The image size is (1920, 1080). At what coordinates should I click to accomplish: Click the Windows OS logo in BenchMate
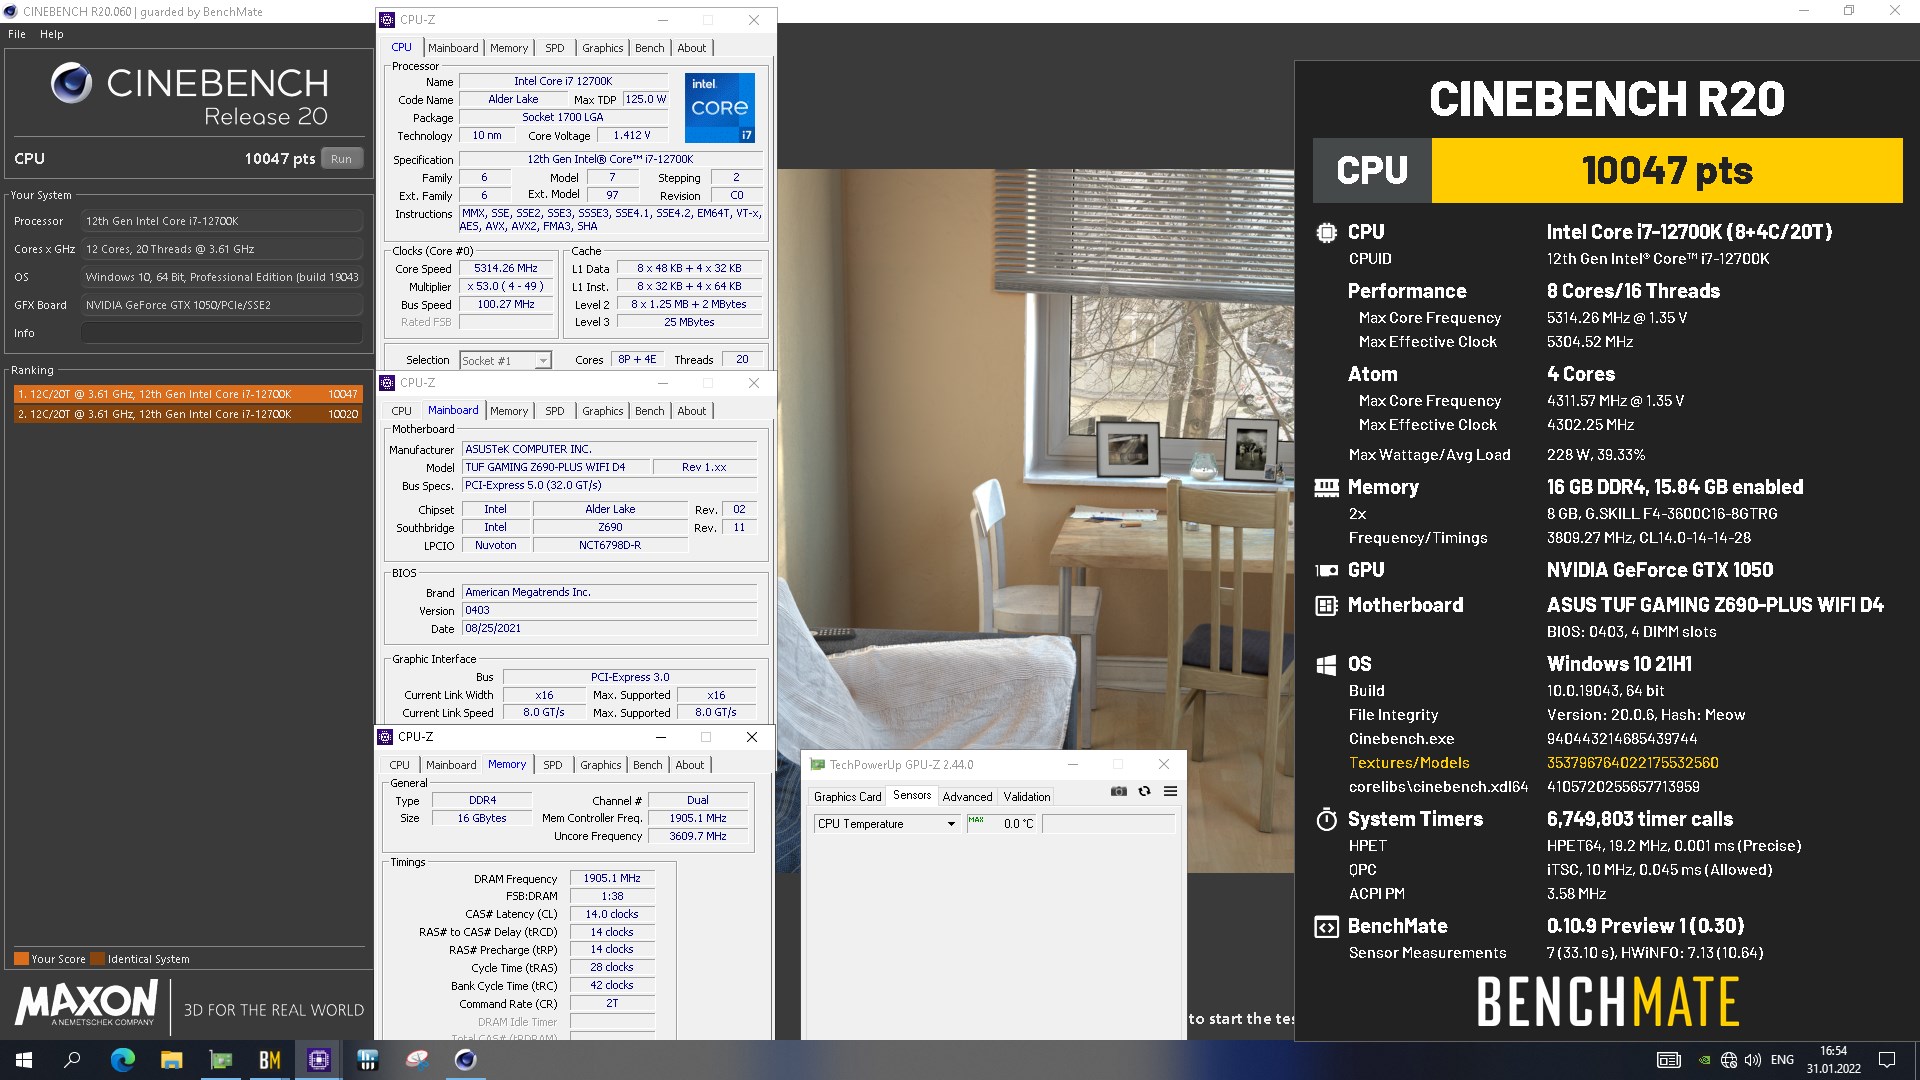(x=1326, y=665)
